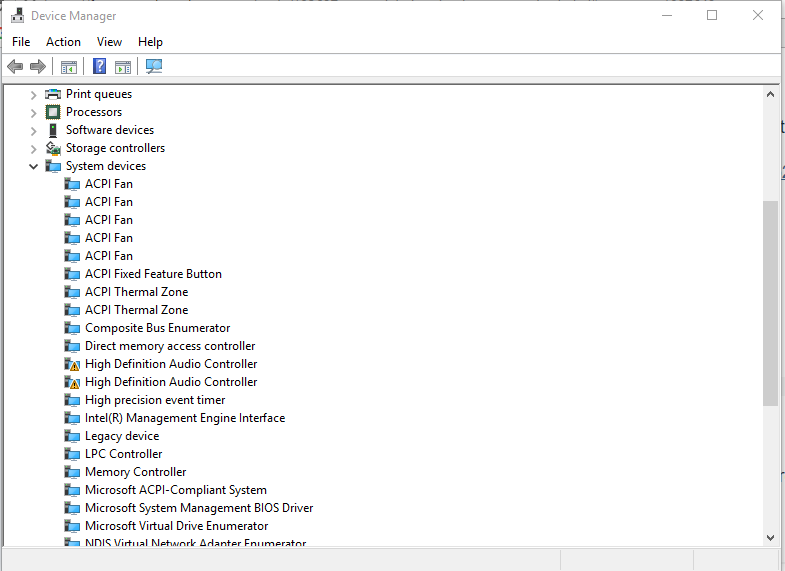
Task: Select Microsoft Virtual Drive Enumerator text
Action: [x=176, y=526]
